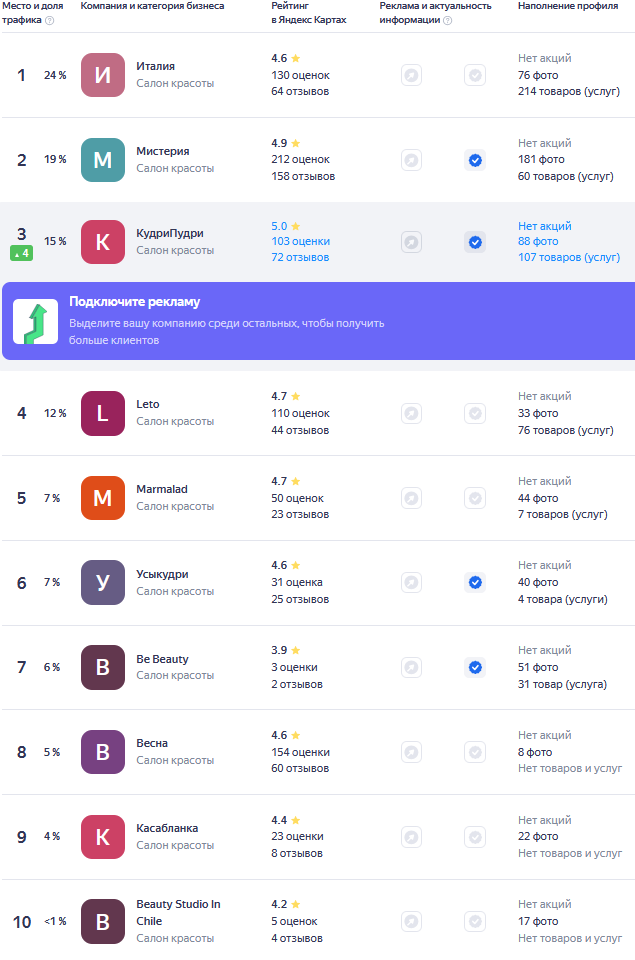Image resolution: width=635 pixels, height=960 pixels.
Task: Click '31 товар (услуга)' for Be Beauty
Action: (x=562, y=684)
